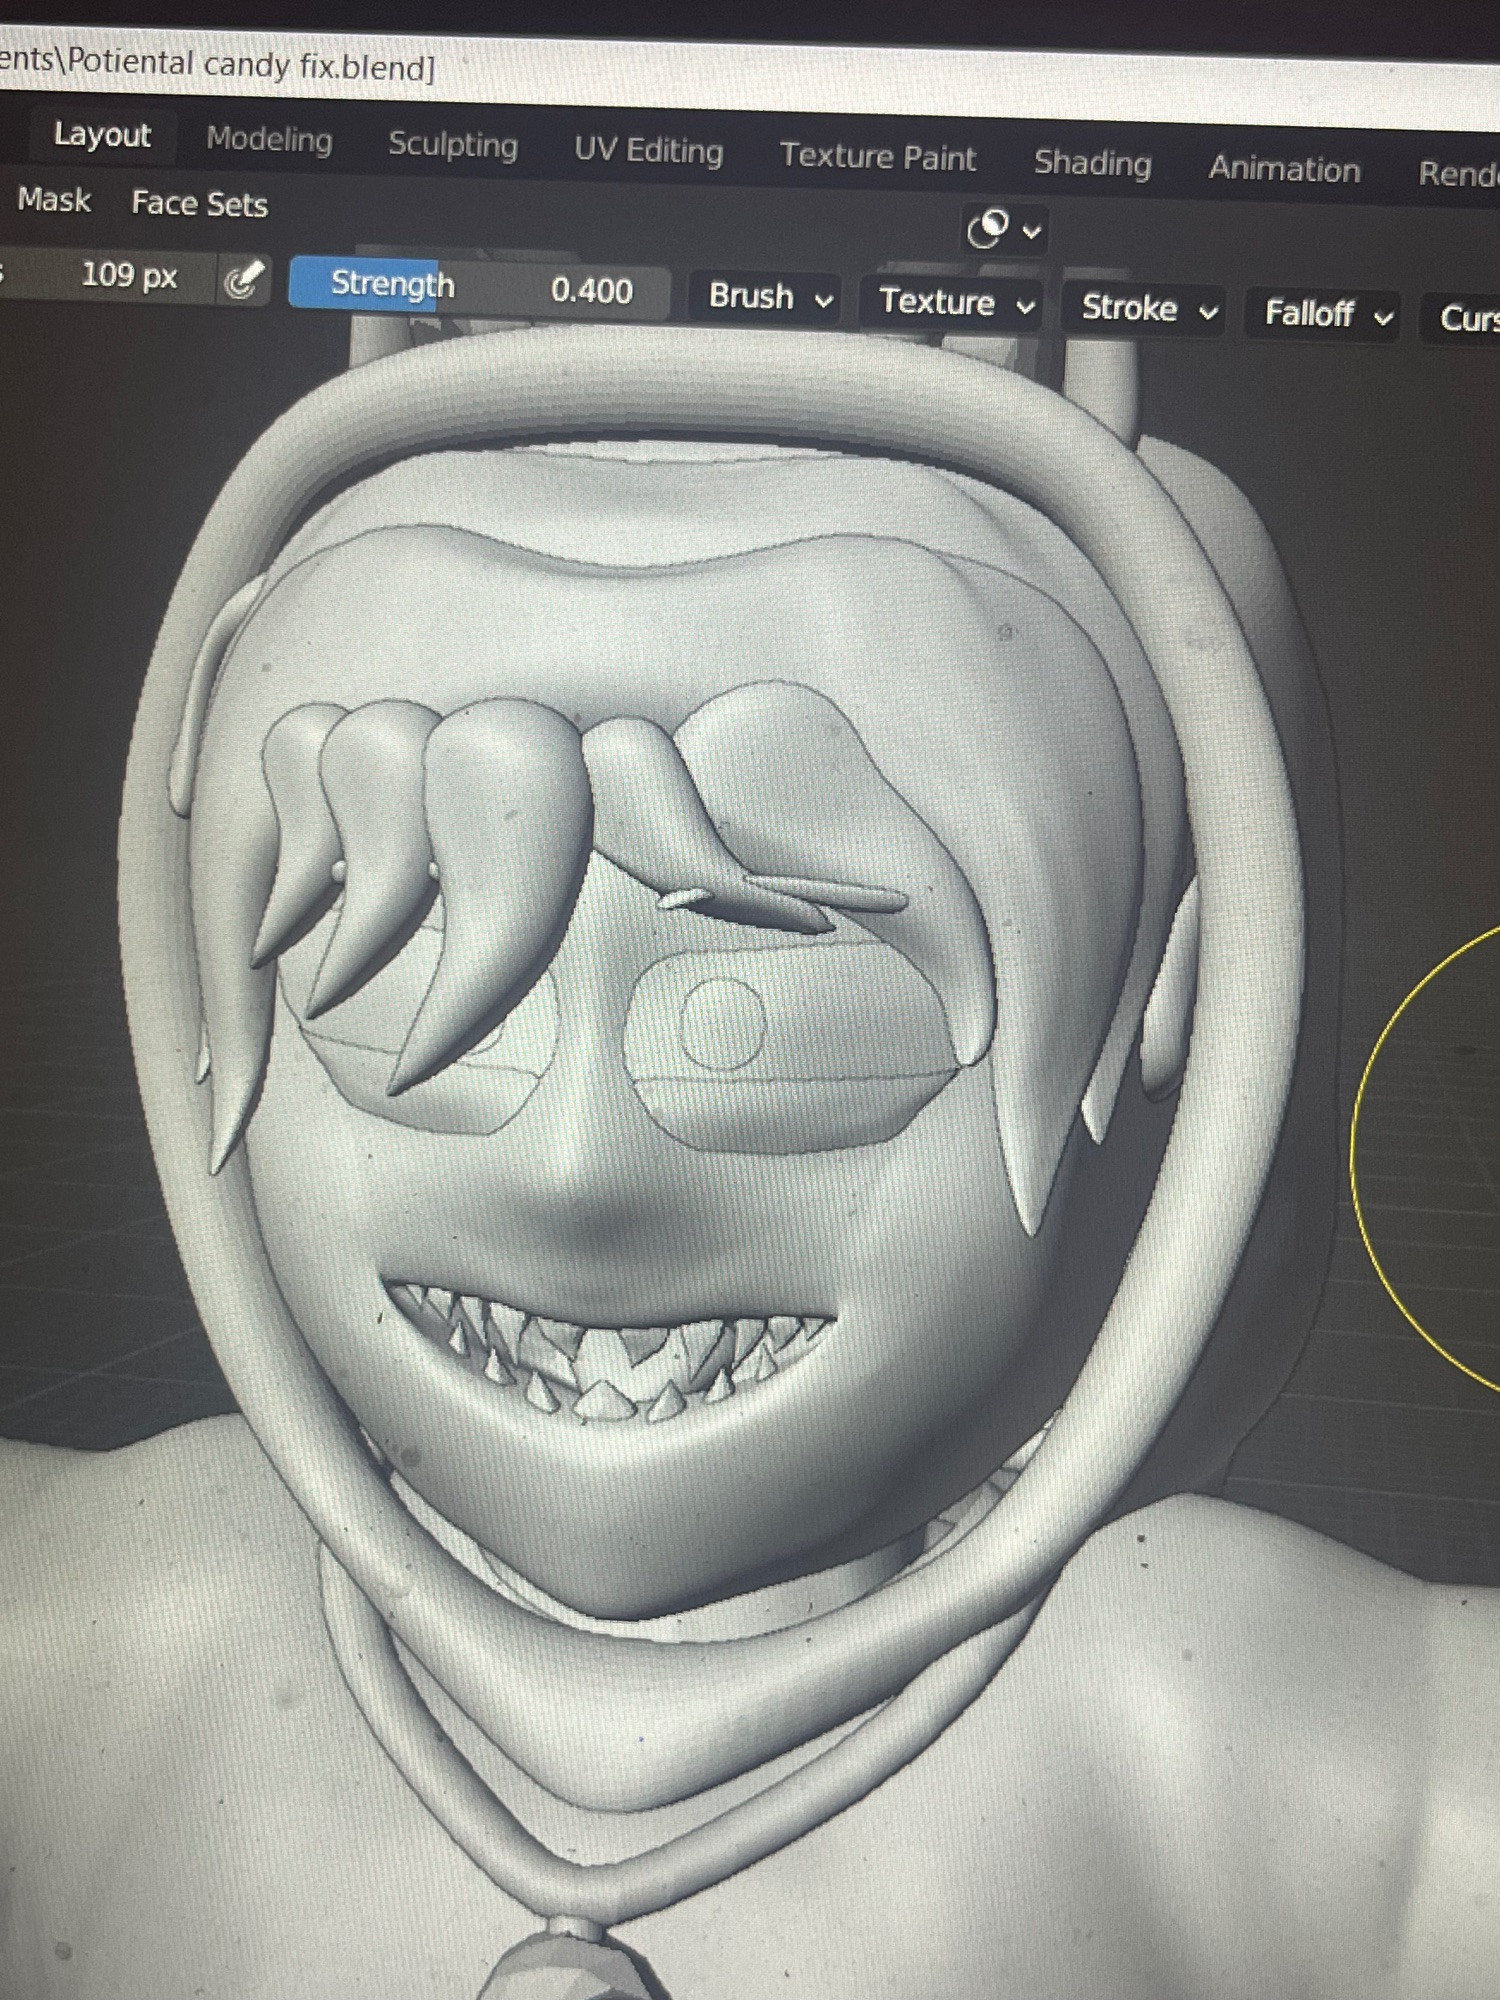The width and height of the screenshot is (1500, 2000).
Task: Switch to the Layout workspace tab
Action: (x=102, y=135)
